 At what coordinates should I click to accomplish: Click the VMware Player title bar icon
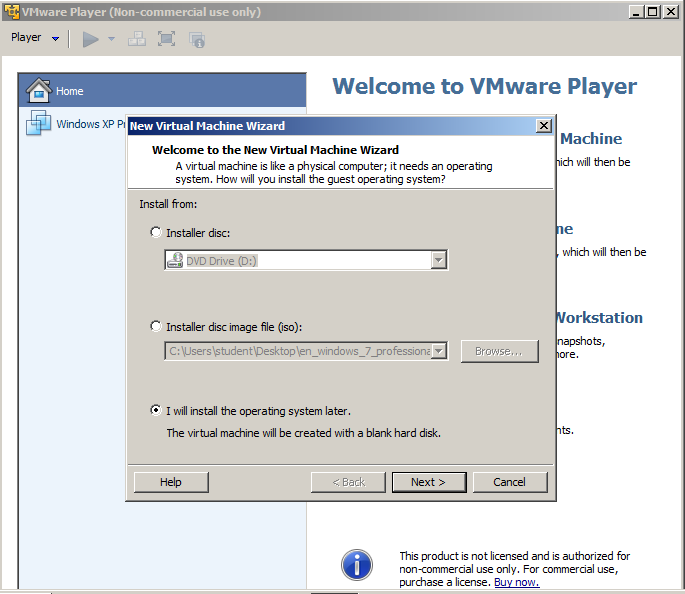11,11
